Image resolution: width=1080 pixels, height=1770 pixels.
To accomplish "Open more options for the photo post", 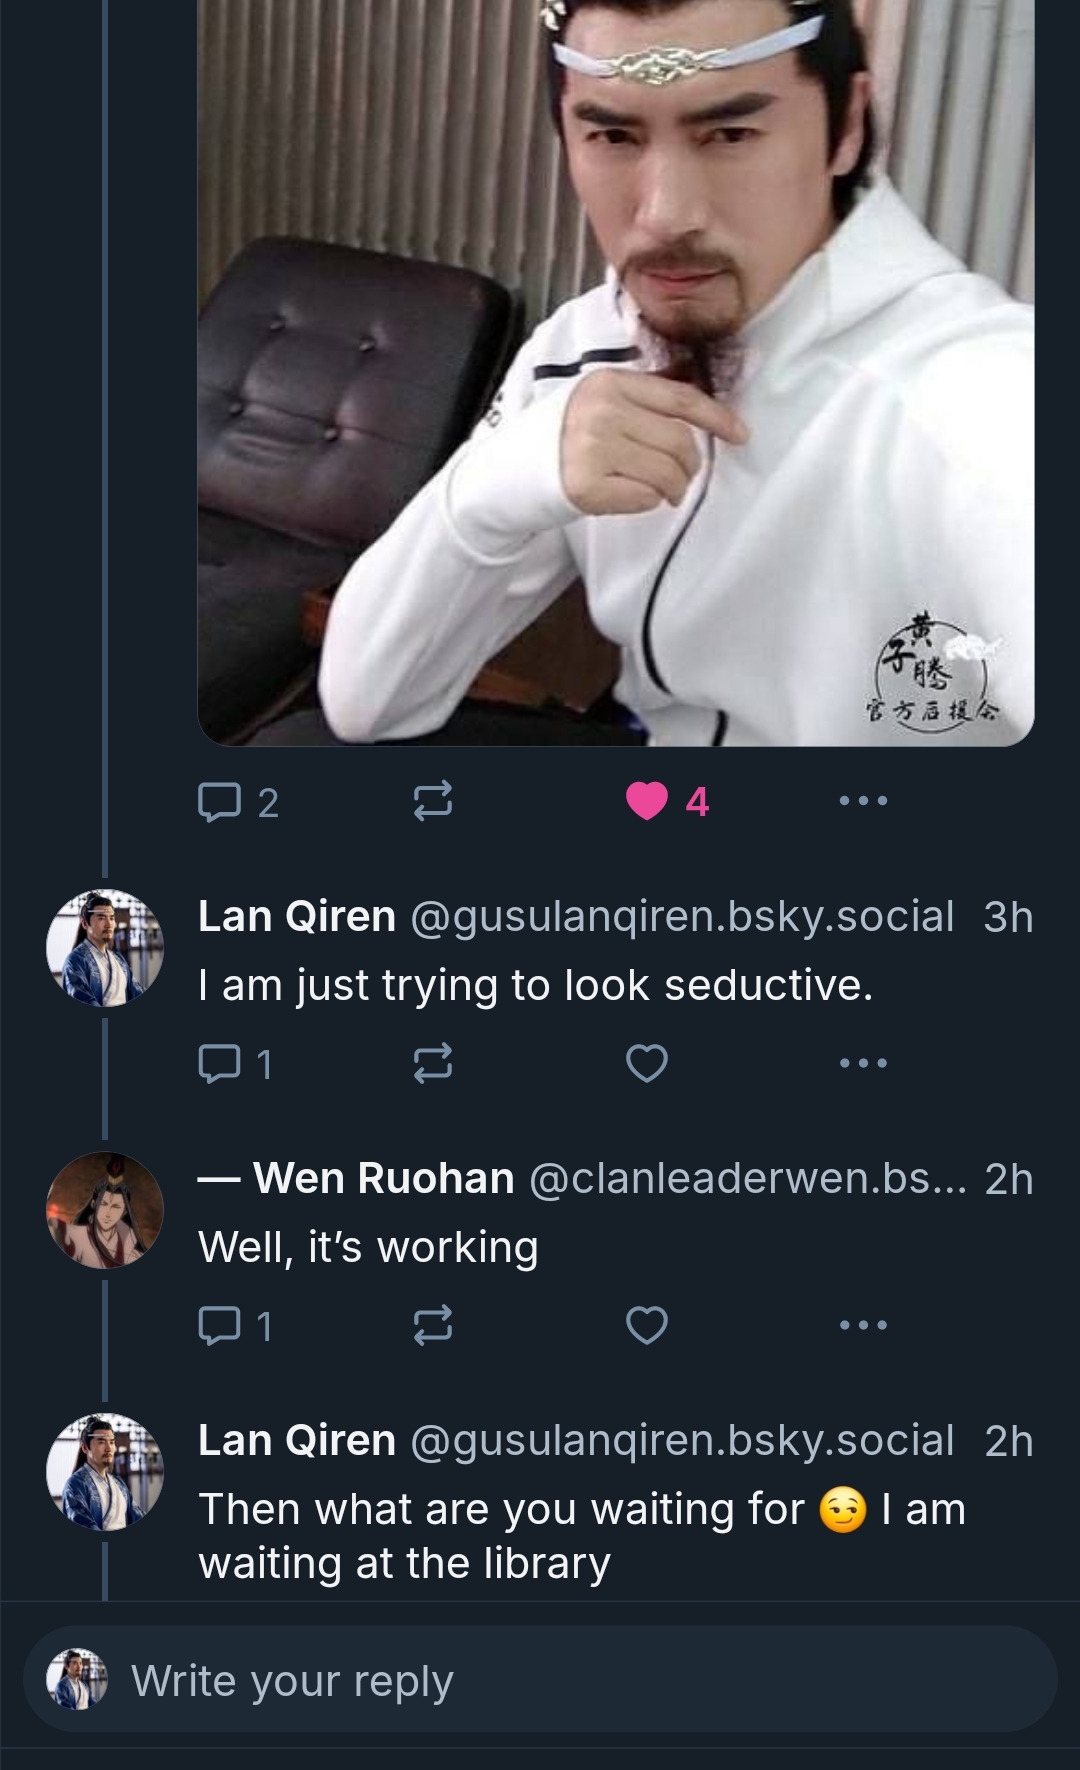I will coord(863,801).
